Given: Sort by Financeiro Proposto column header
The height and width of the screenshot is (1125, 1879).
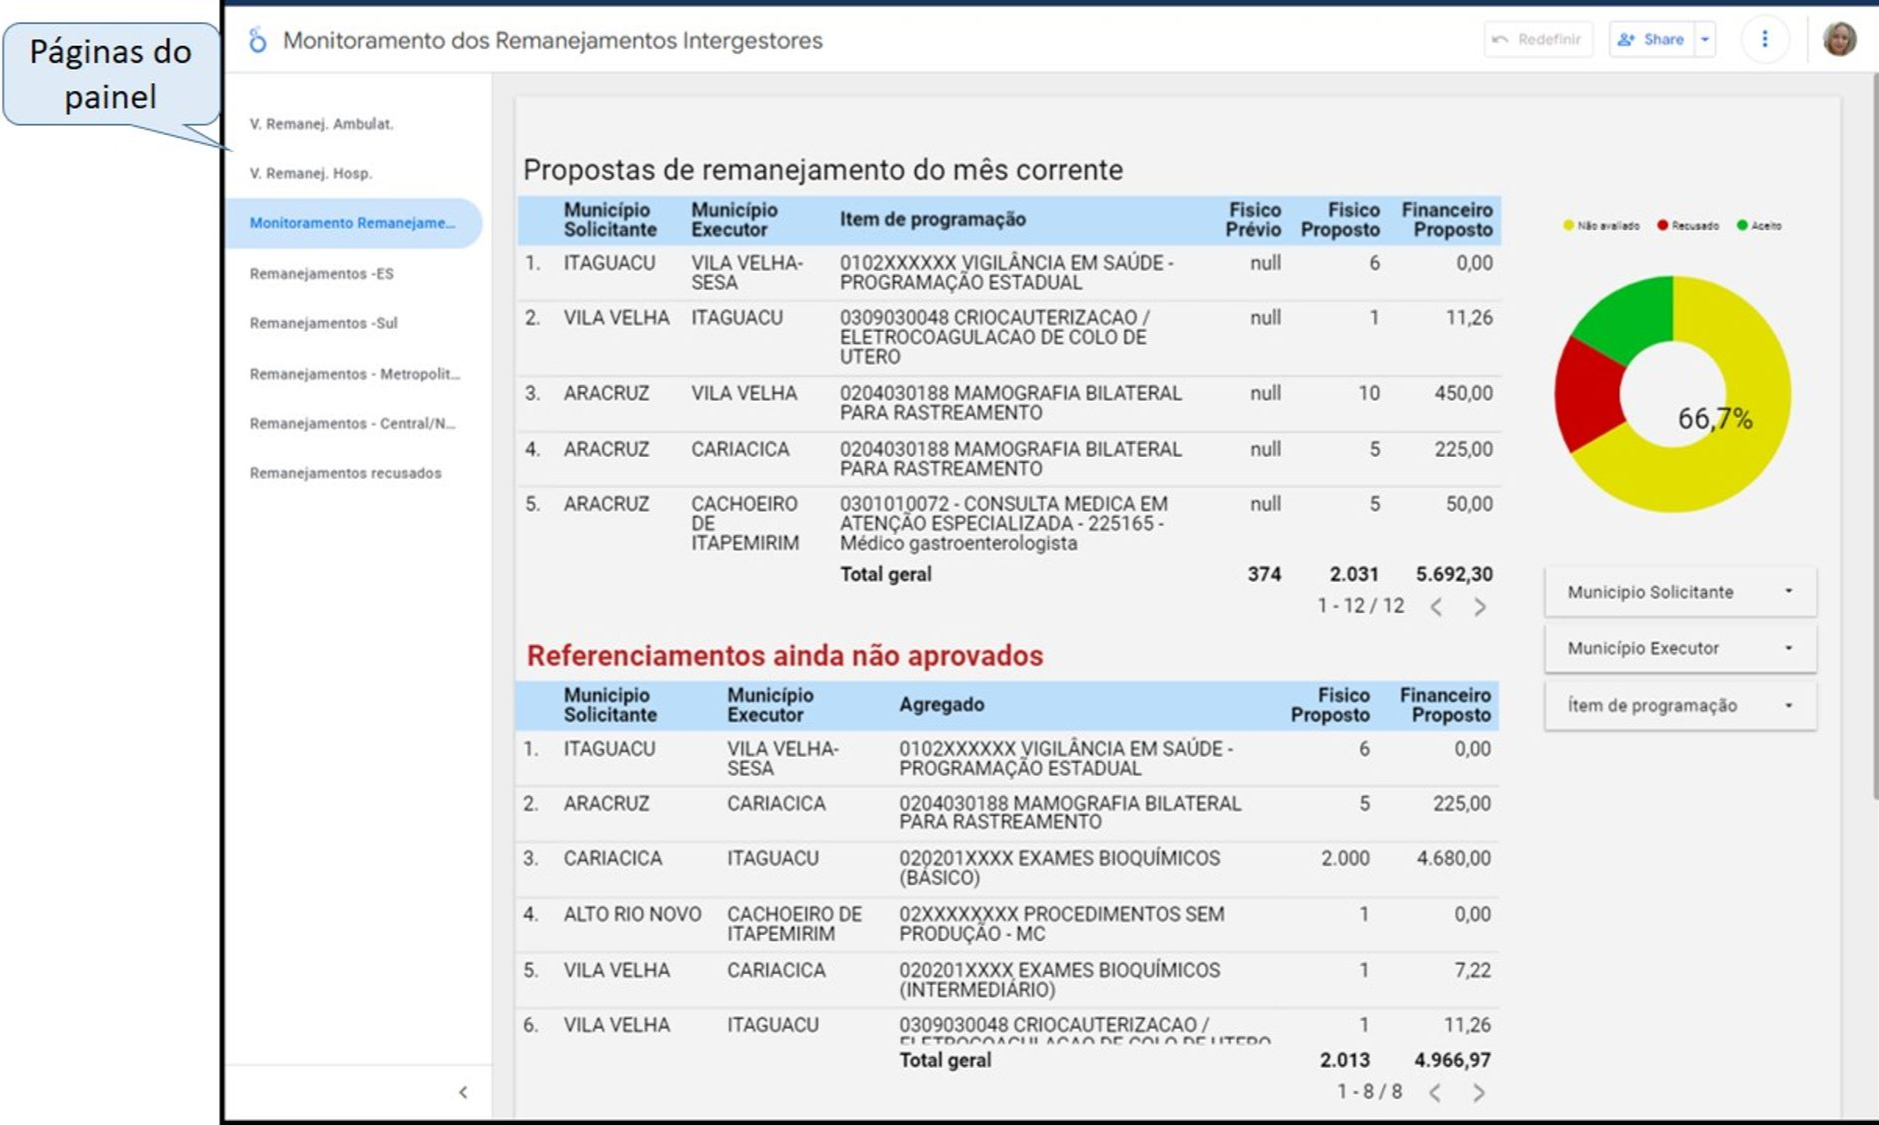Looking at the screenshot, I should [x=1446, y=220].
